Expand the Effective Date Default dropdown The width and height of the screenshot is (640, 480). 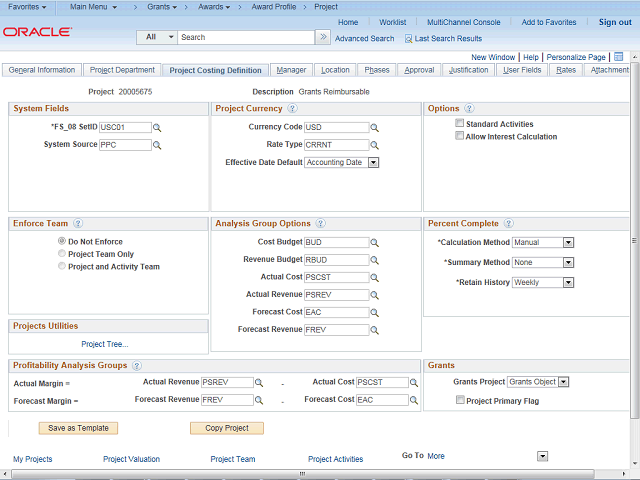click(x=373, y=162)
